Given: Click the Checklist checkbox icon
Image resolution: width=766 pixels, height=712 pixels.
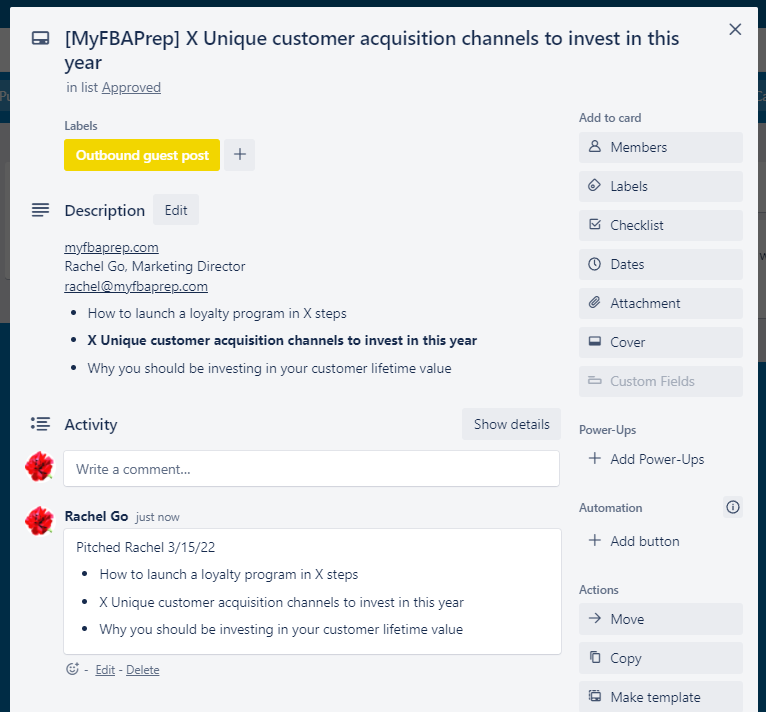Looking at the screenshot, I should click(x=595, y=225).
